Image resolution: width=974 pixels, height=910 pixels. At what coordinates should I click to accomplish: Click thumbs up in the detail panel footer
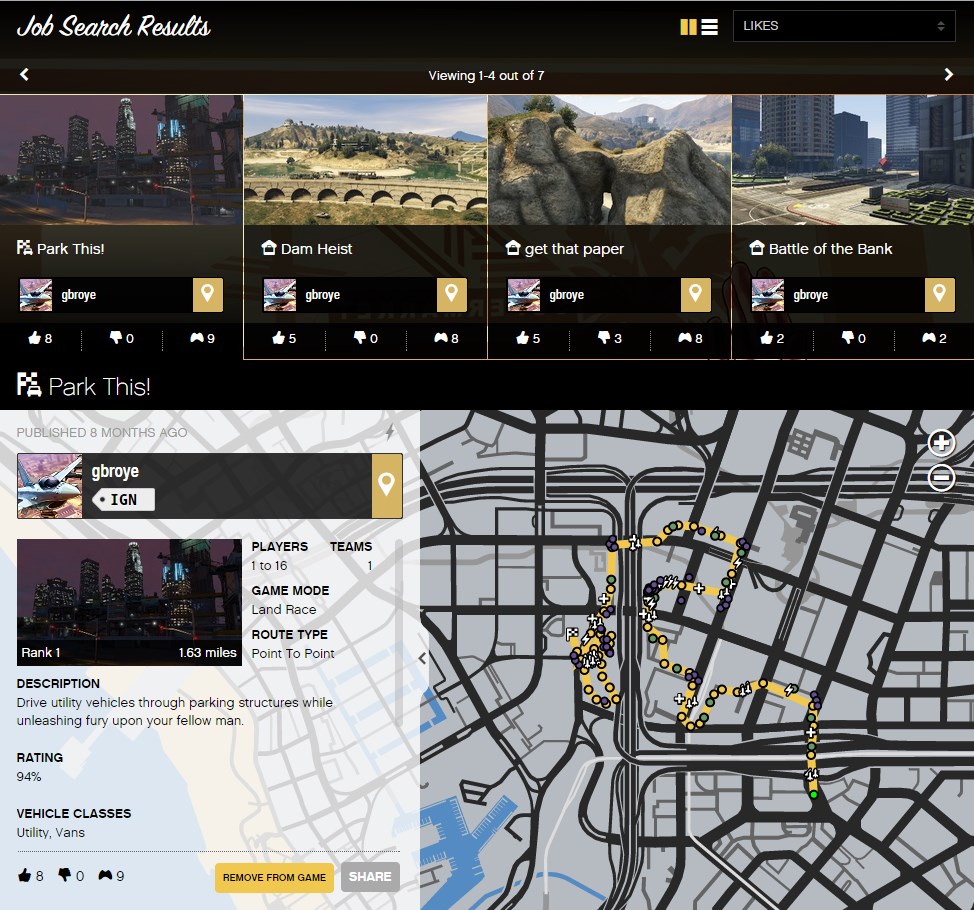tap(24, 876)
